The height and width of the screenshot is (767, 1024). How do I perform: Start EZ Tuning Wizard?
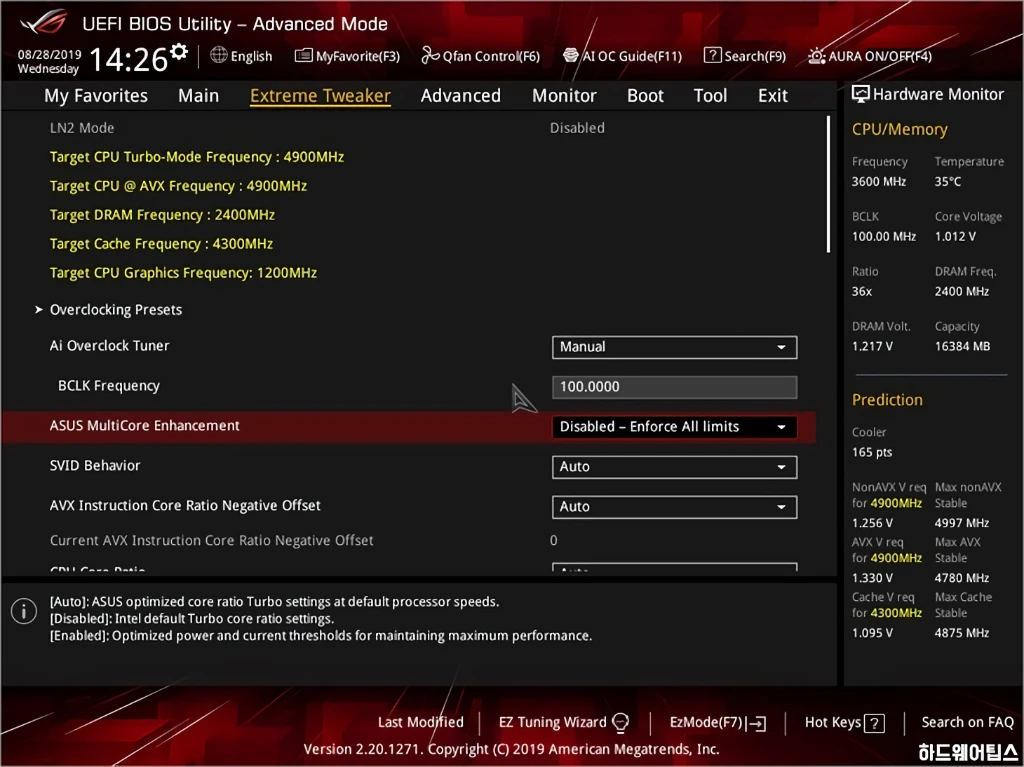pos(564,723)
